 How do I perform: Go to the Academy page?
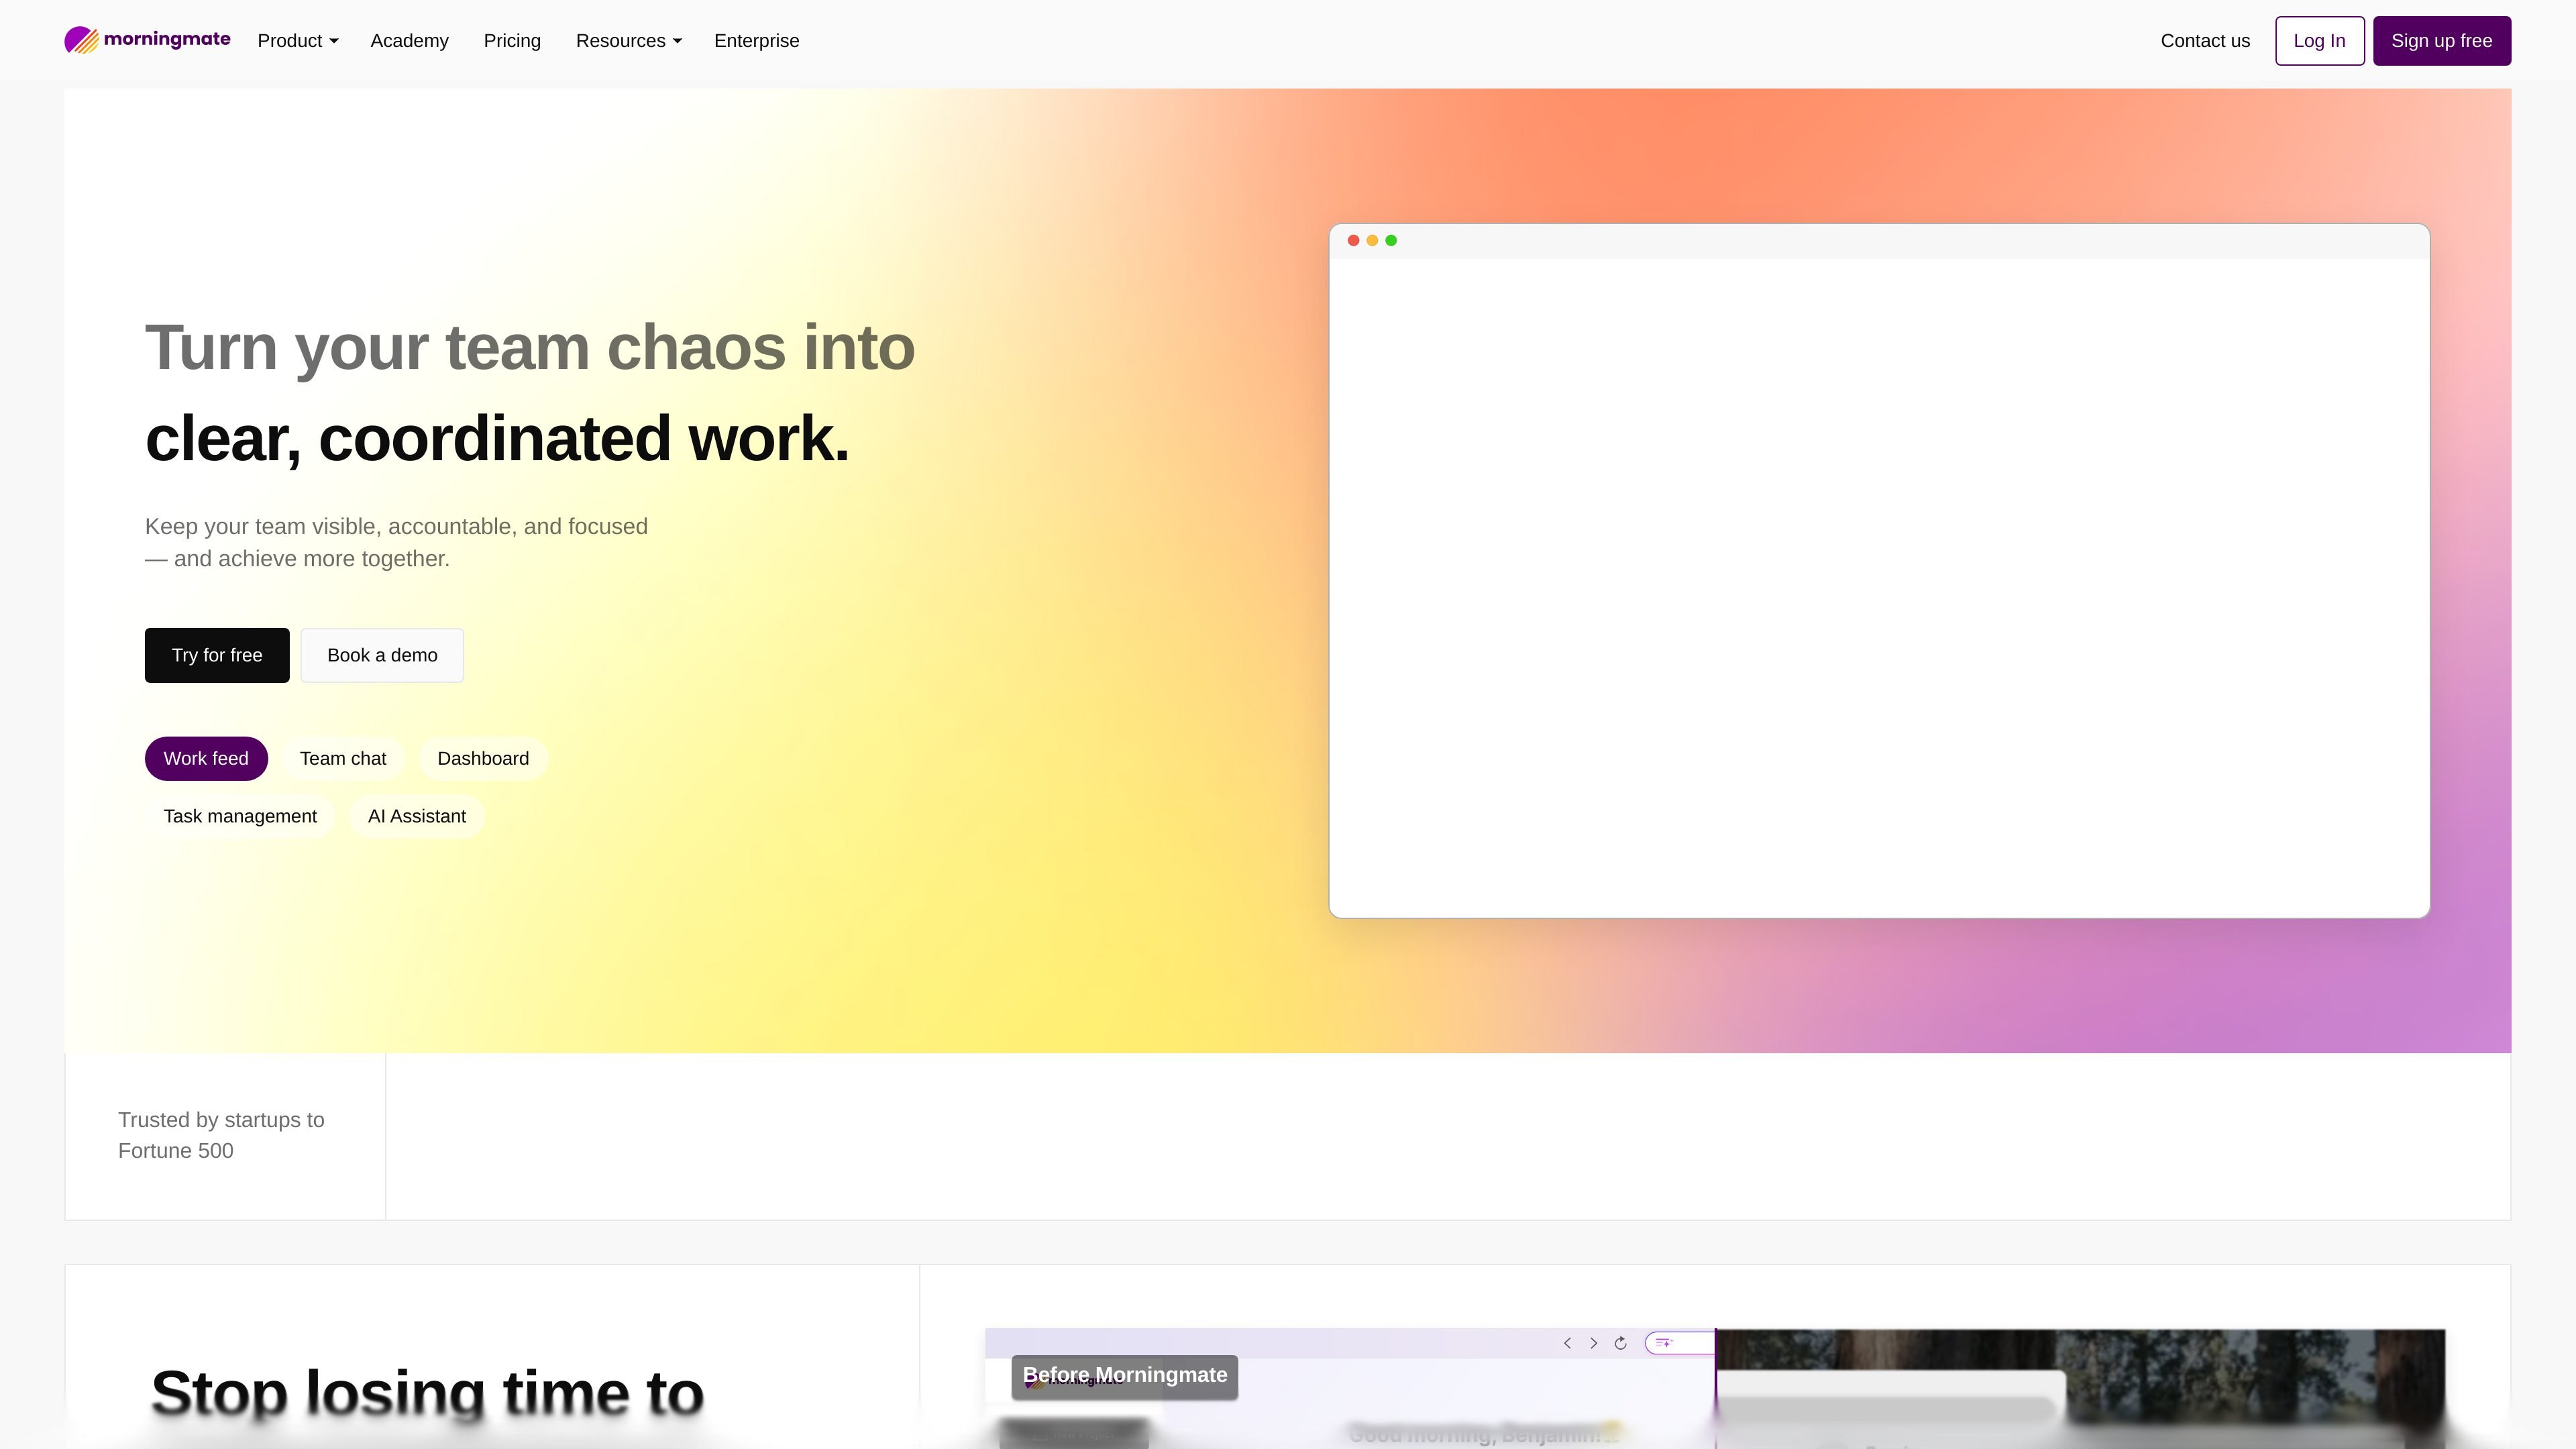410,41
